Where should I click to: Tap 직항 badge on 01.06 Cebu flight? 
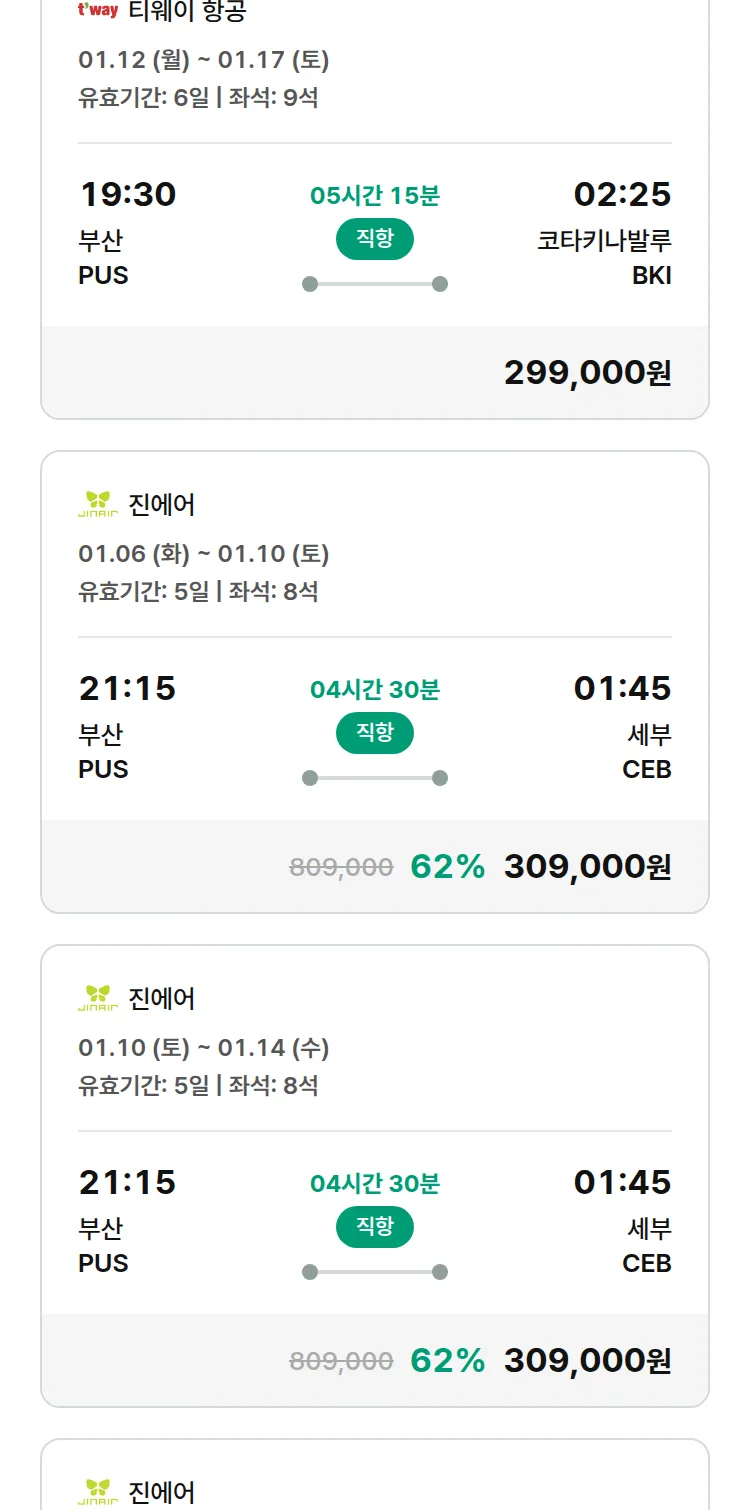click(x=375, y=733)
